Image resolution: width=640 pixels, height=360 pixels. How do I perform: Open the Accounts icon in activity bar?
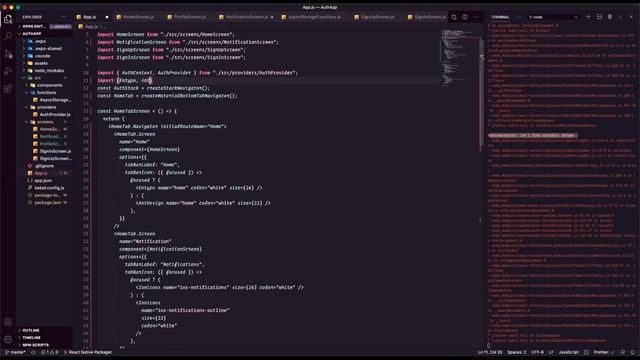(8, 322)
